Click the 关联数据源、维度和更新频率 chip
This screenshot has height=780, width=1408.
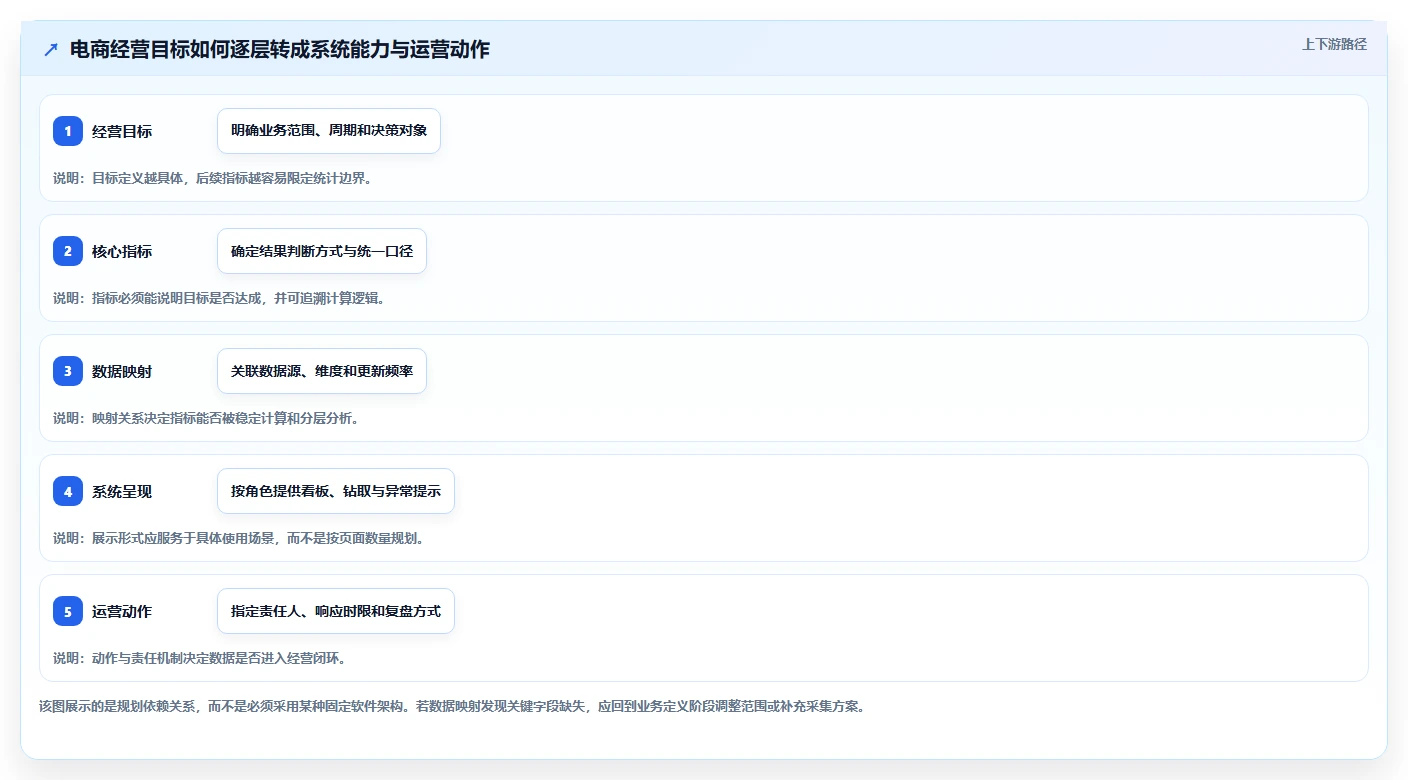(x=322, y=371)
